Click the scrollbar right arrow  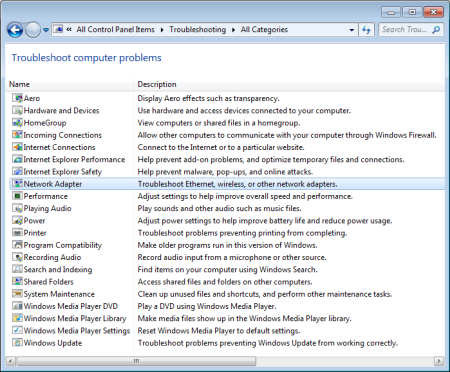(439, 361)
